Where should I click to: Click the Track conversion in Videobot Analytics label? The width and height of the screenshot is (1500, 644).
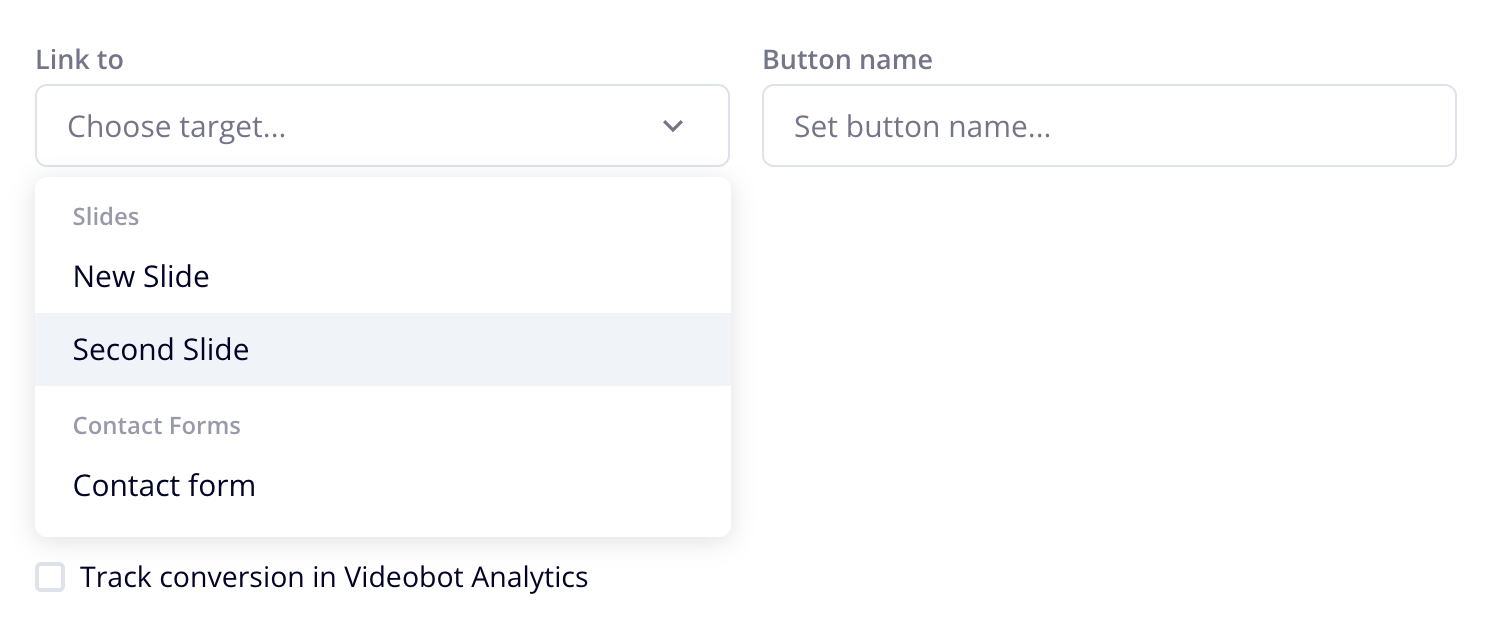334,577
